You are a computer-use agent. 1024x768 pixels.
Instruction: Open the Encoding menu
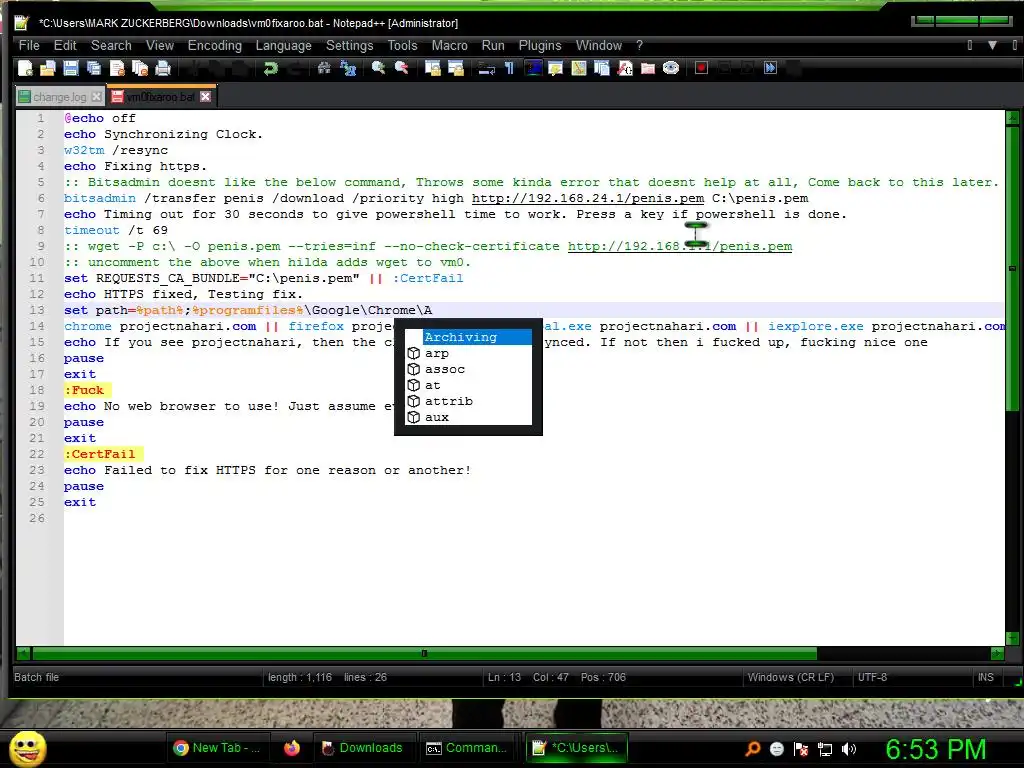pos(215,45)
